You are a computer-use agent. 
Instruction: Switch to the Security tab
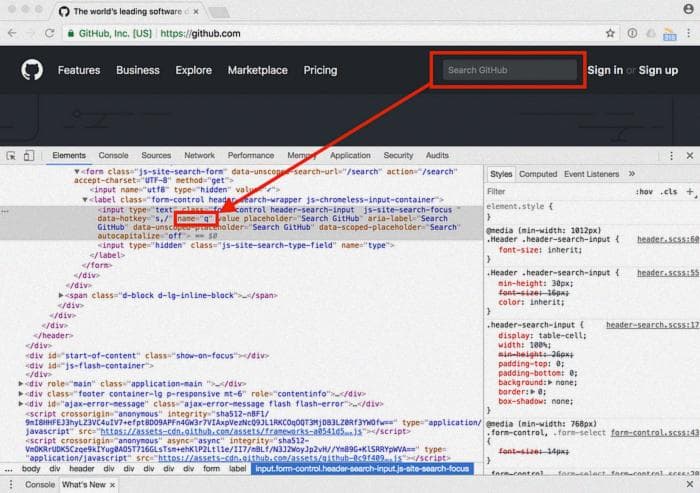coord(398,155)
